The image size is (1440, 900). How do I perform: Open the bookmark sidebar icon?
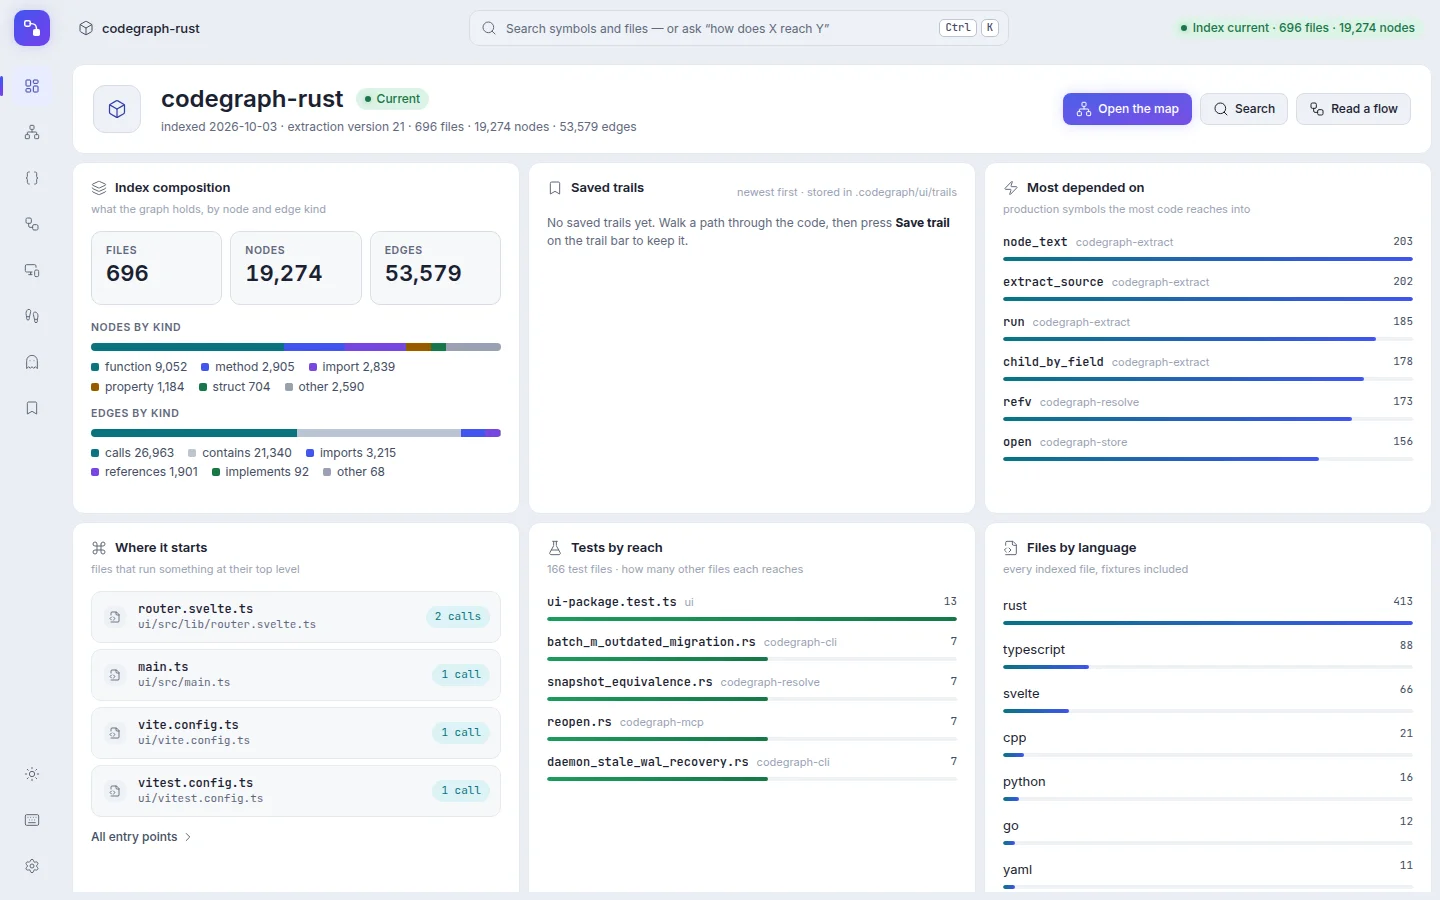click(x=32, y=408)
